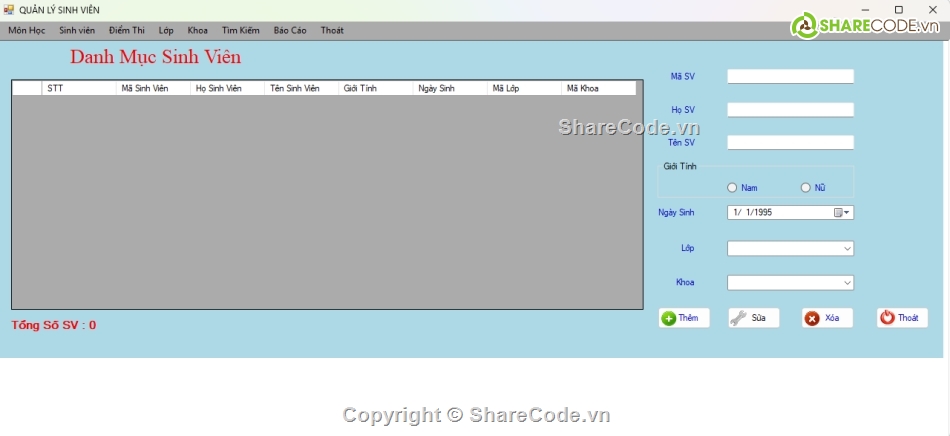Expand the Khoa dropdown list

pyautogui.click(x=847, y=283)
